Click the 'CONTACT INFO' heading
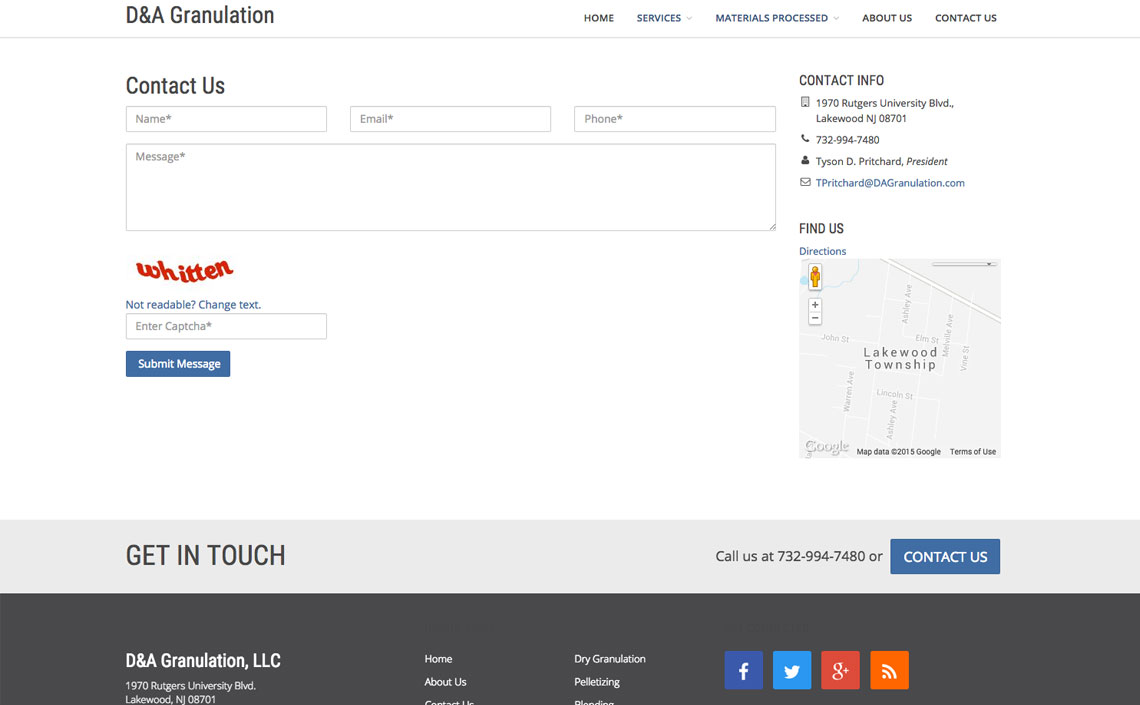 coord(841,81)
